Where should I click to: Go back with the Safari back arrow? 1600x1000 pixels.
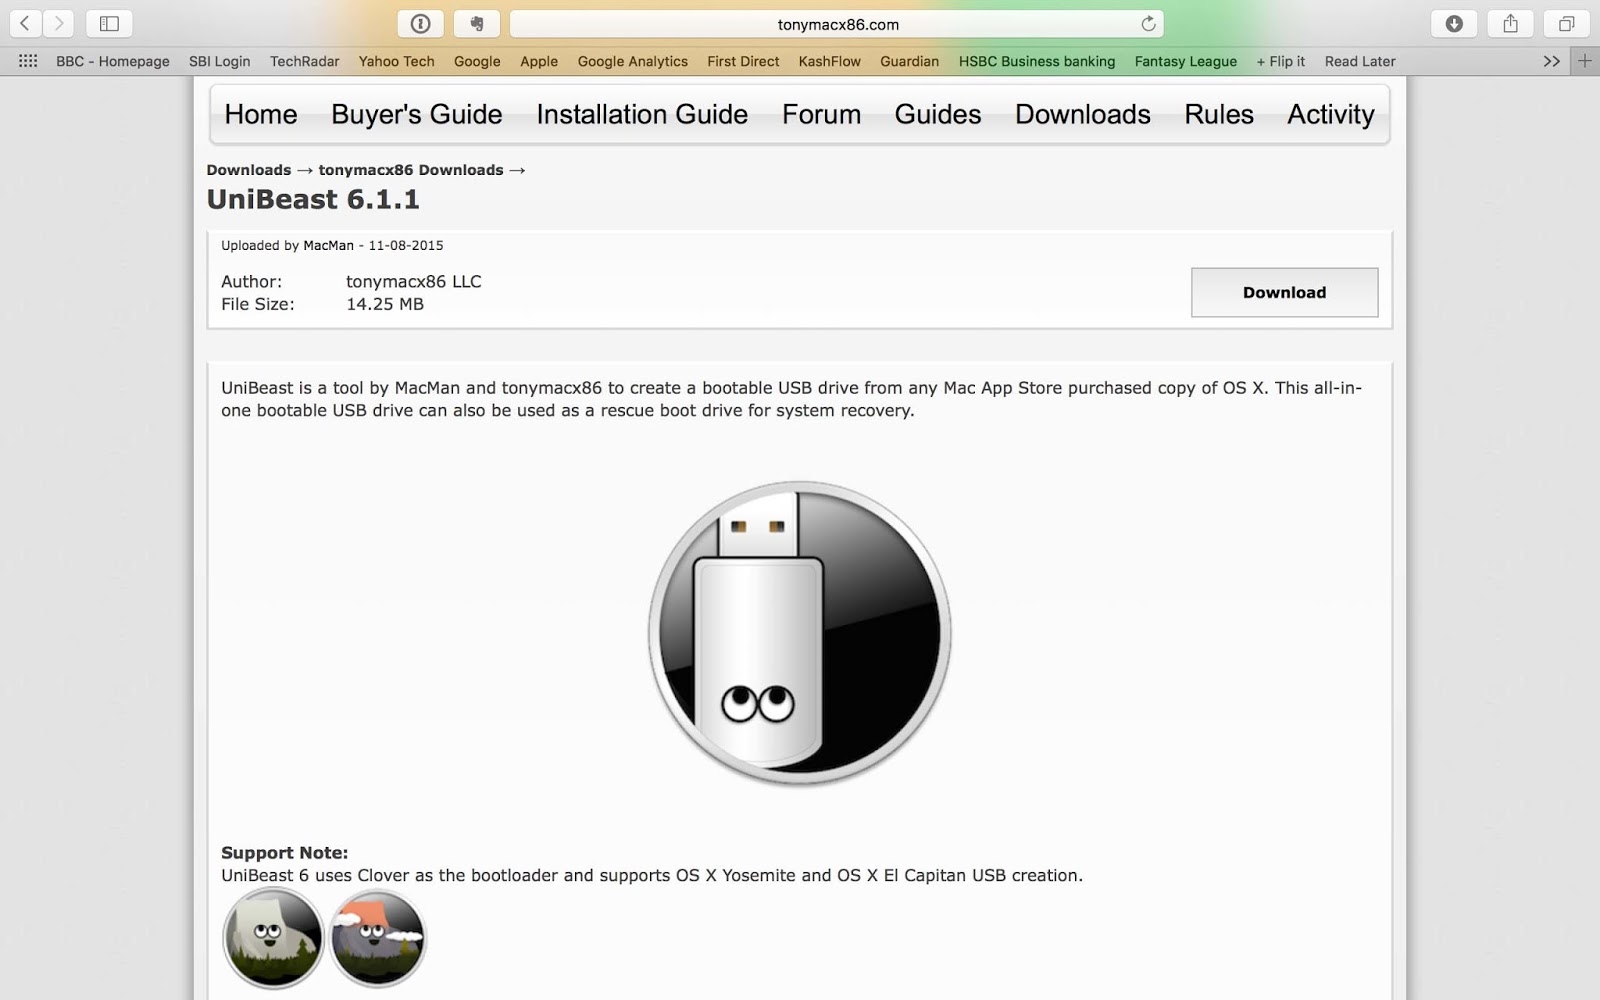pyautogui.click(x=25, y=23)
